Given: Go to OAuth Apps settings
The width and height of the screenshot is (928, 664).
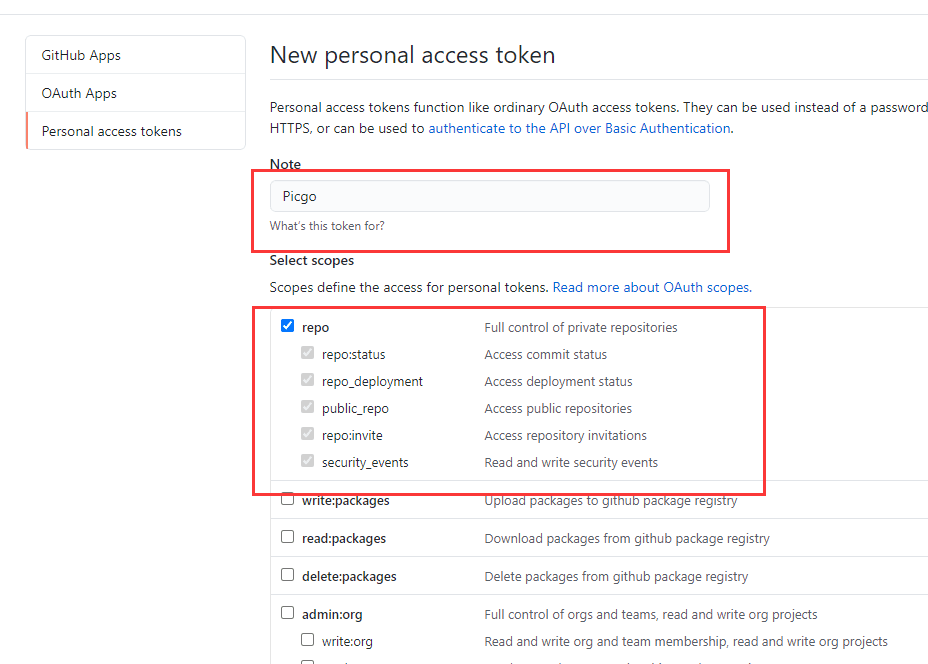Looking at the screenshot, I should pyautogui.click(x=79, y=93).
